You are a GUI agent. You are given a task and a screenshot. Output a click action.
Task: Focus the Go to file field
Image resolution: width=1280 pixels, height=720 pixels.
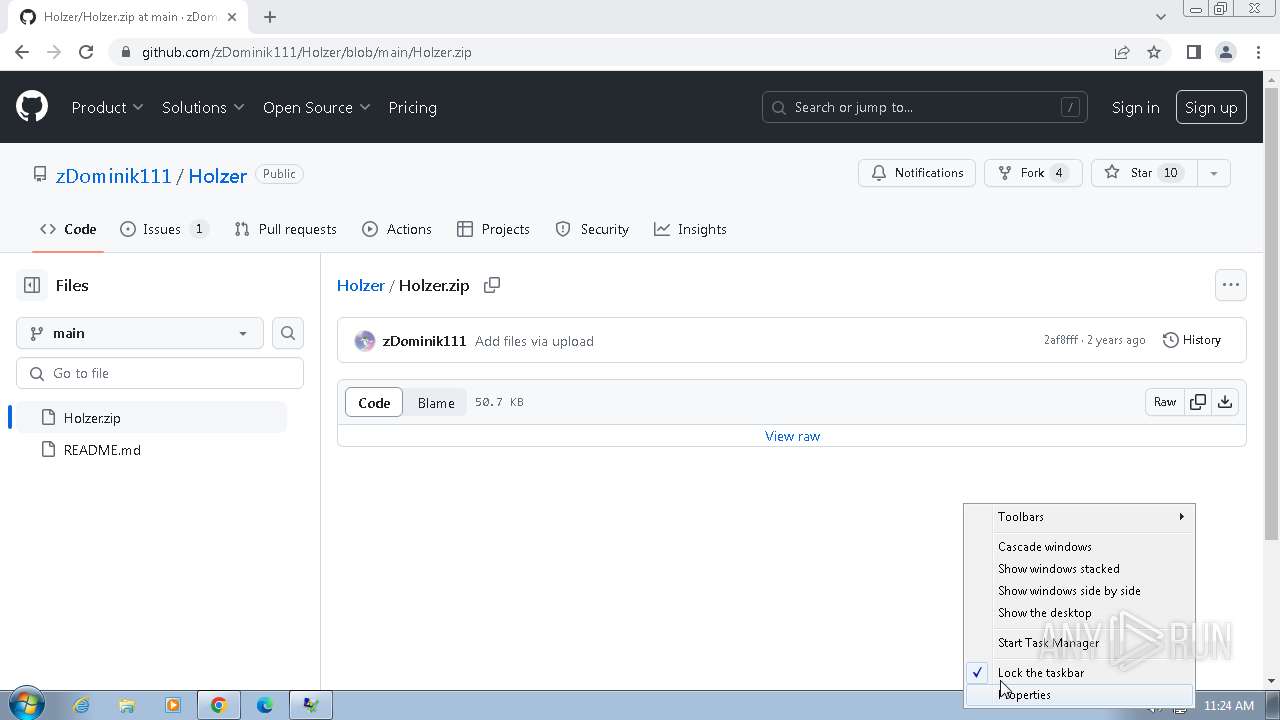(160, 373)
